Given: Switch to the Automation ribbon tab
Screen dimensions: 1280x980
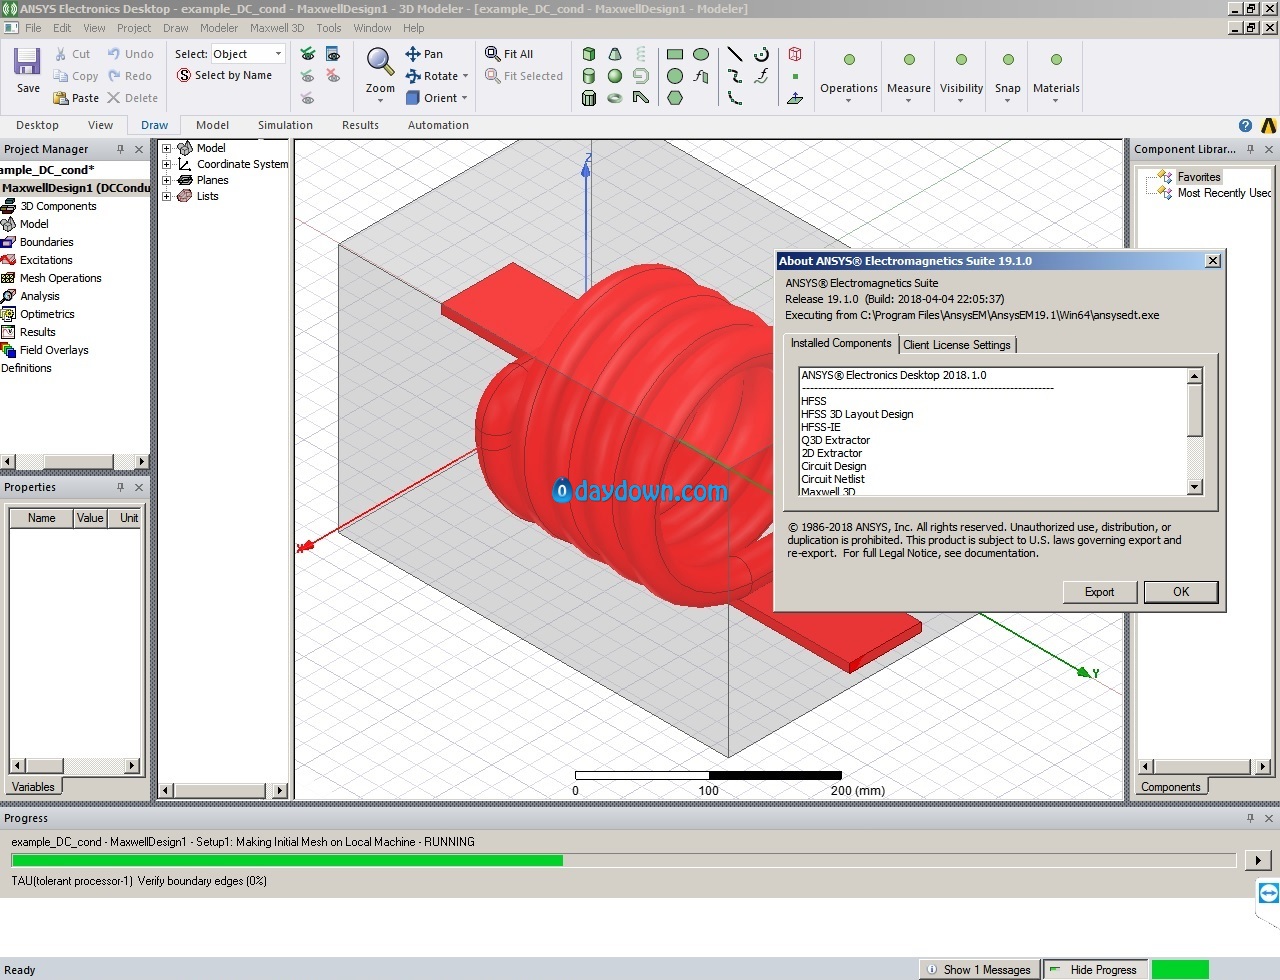Looking at the screenshot, I should coord(438,125).
